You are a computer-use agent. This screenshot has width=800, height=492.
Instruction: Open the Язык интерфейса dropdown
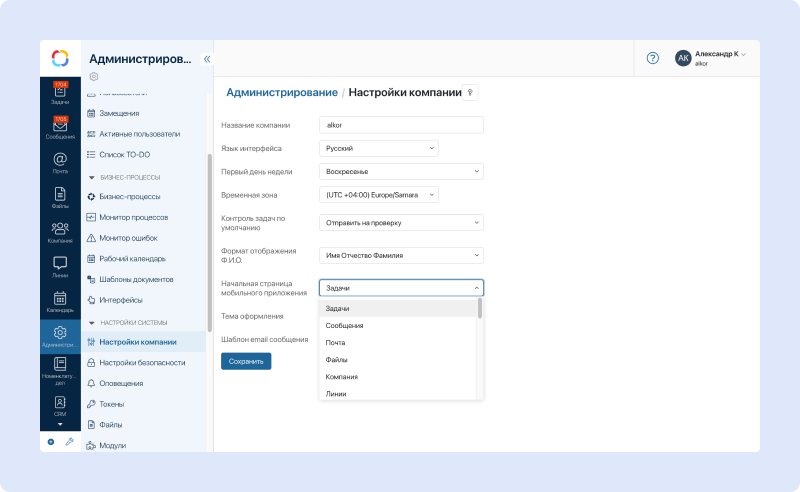tap(379, 149)
